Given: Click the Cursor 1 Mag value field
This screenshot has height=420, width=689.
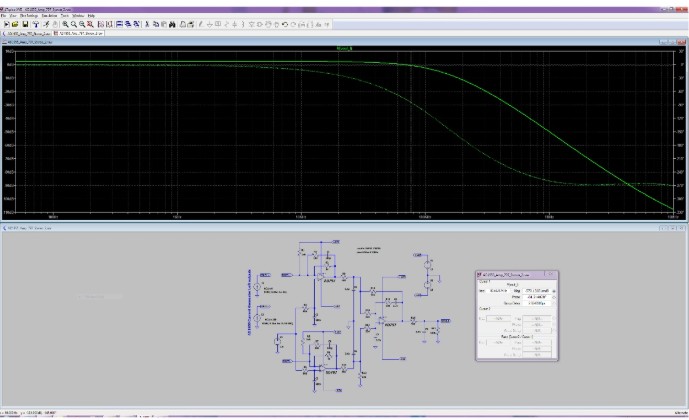Looking at the screenshot, I should (x=537, y=291).
